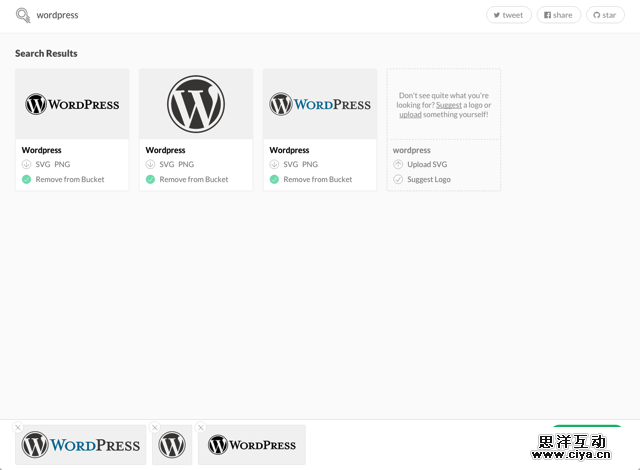The image size is (640, 470).
Task: Remove black wordmark logo from Bucket via text
Action: 70,180
